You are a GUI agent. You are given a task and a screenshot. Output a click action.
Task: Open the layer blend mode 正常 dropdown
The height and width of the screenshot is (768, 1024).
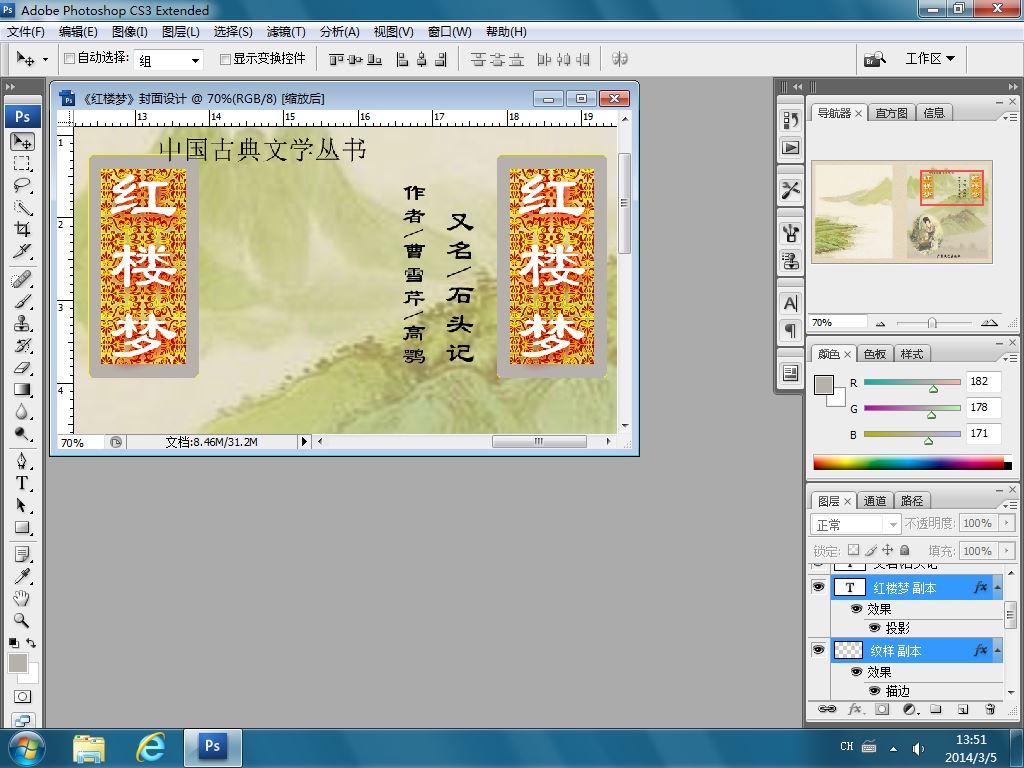pyautogui.click(x=856, y=524)
